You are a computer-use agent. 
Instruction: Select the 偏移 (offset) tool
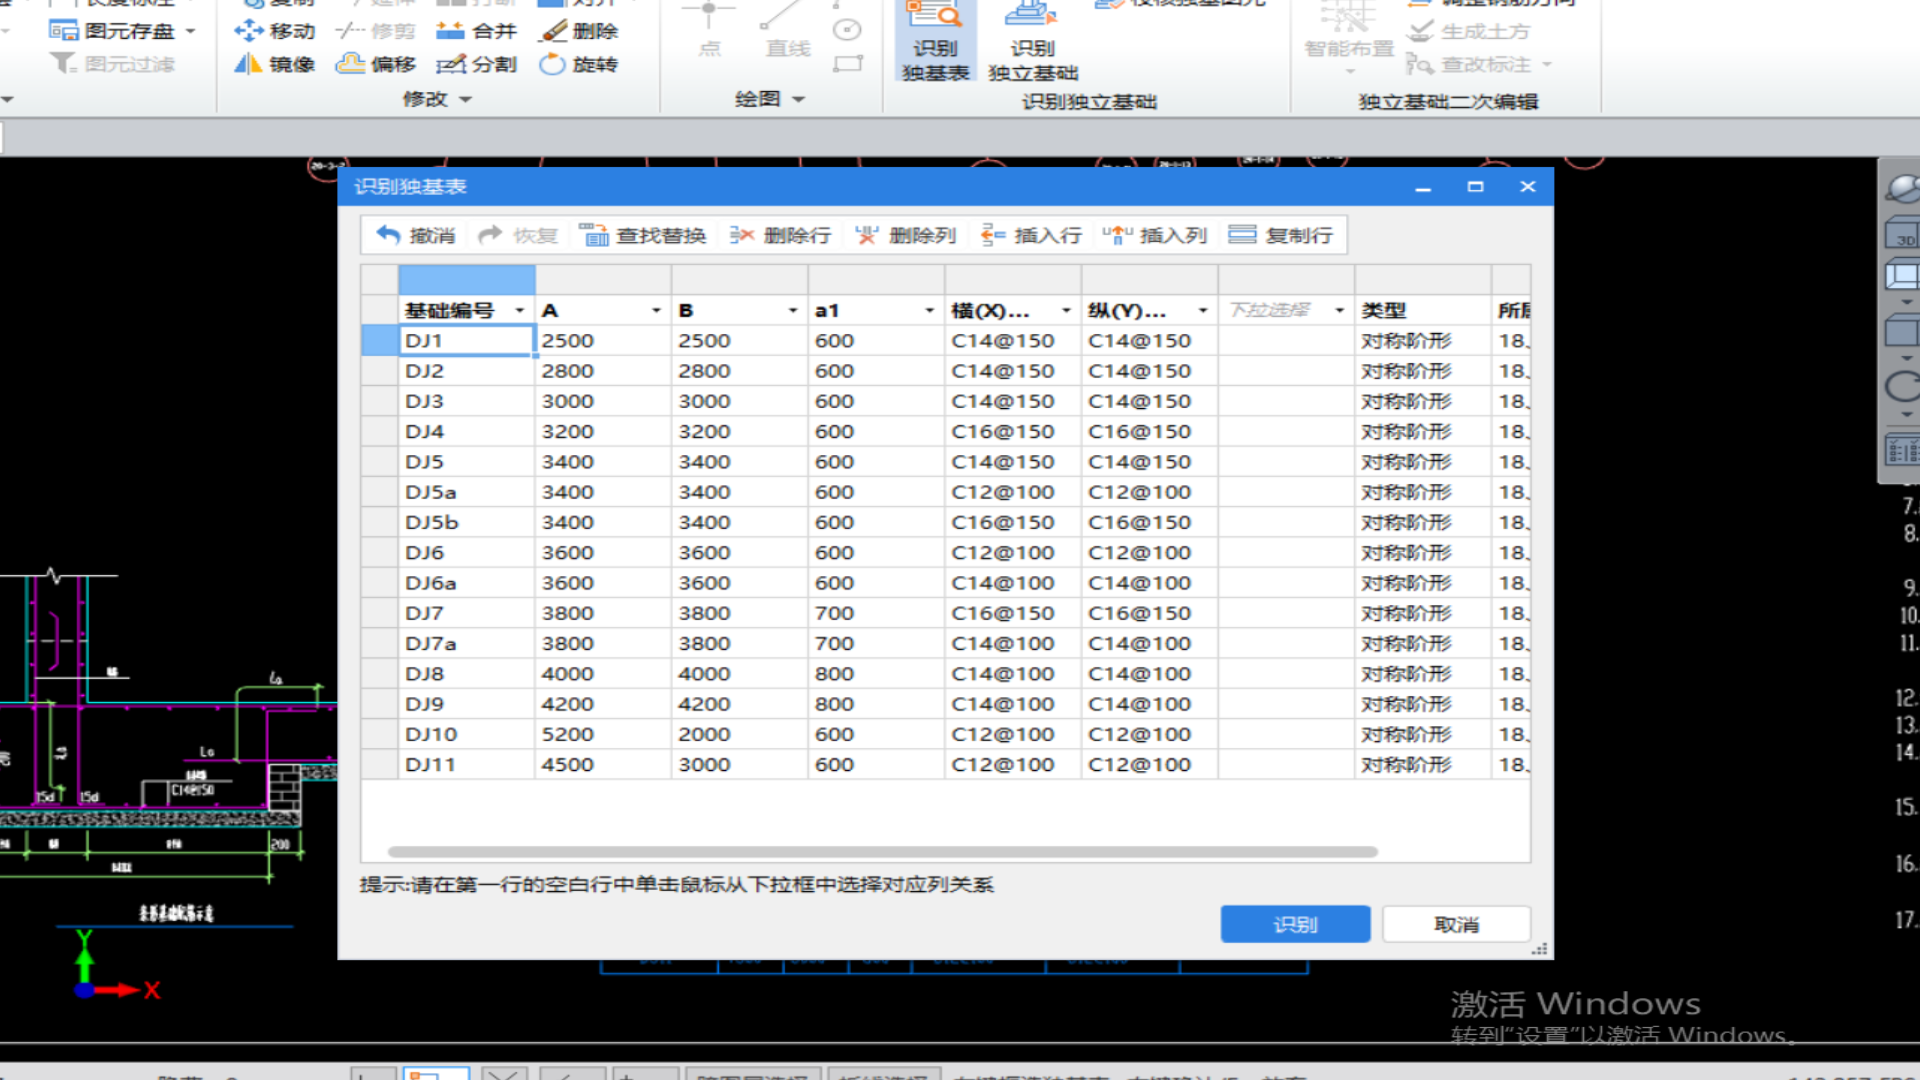click(x=376, y=64)
